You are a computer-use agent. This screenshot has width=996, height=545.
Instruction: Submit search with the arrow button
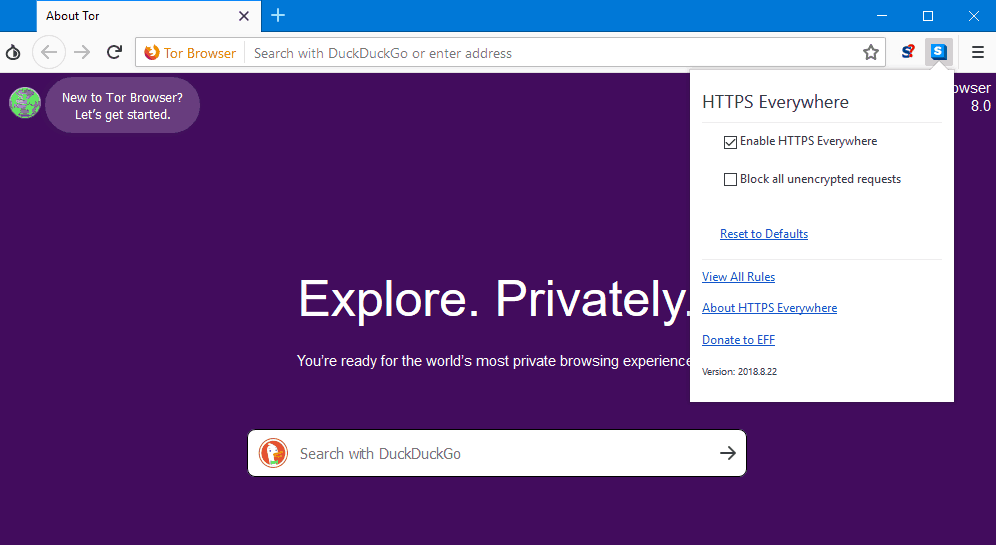[x=728, y=453]
